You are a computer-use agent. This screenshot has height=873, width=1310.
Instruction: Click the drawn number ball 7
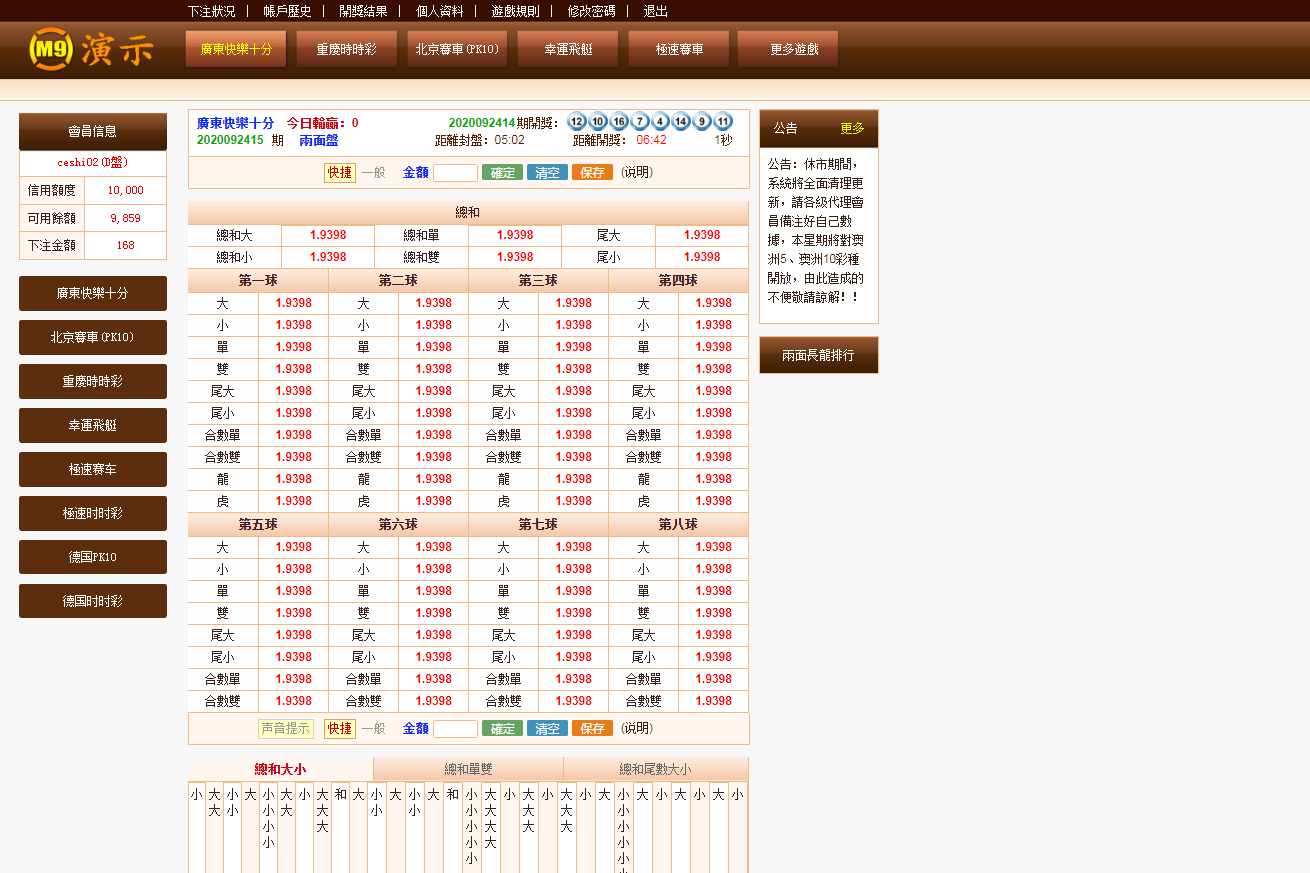tap(638, 121)
